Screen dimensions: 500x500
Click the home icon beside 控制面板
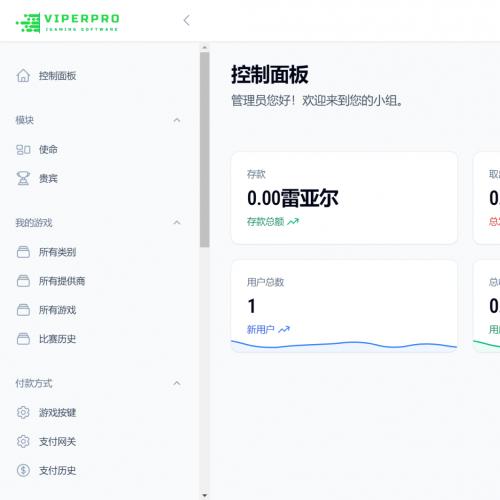pyautogui.click(x=23, y=76)
